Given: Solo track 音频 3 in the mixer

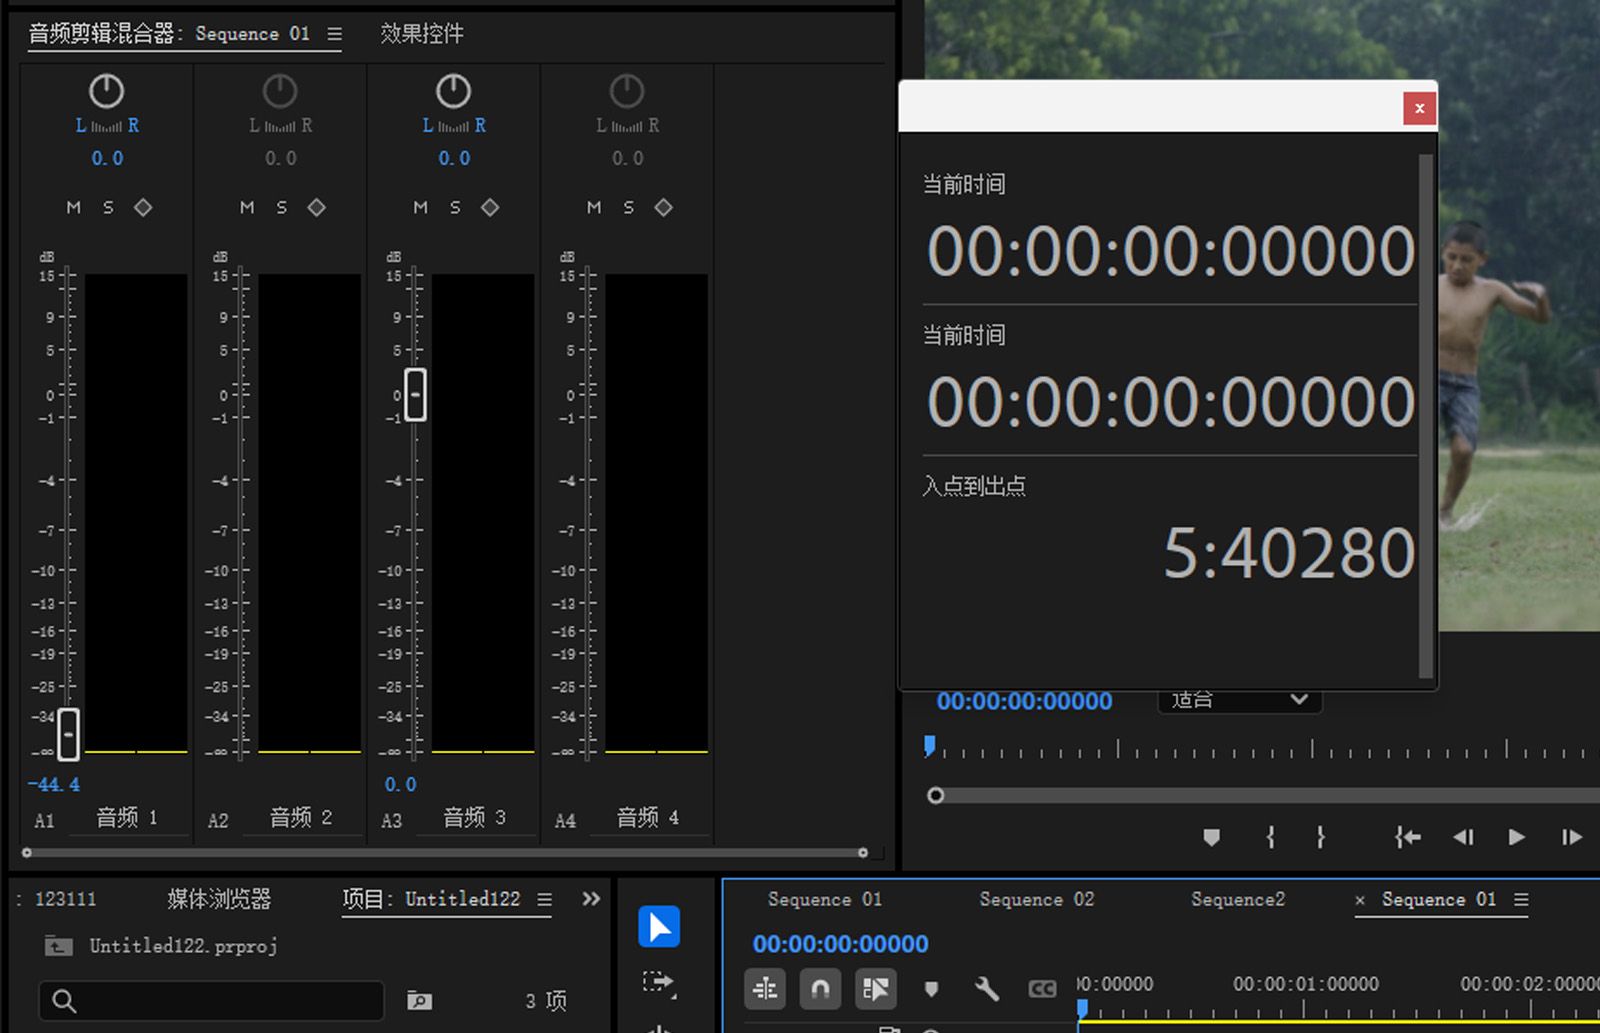Looking at the screenshot, I should (455, 207).
